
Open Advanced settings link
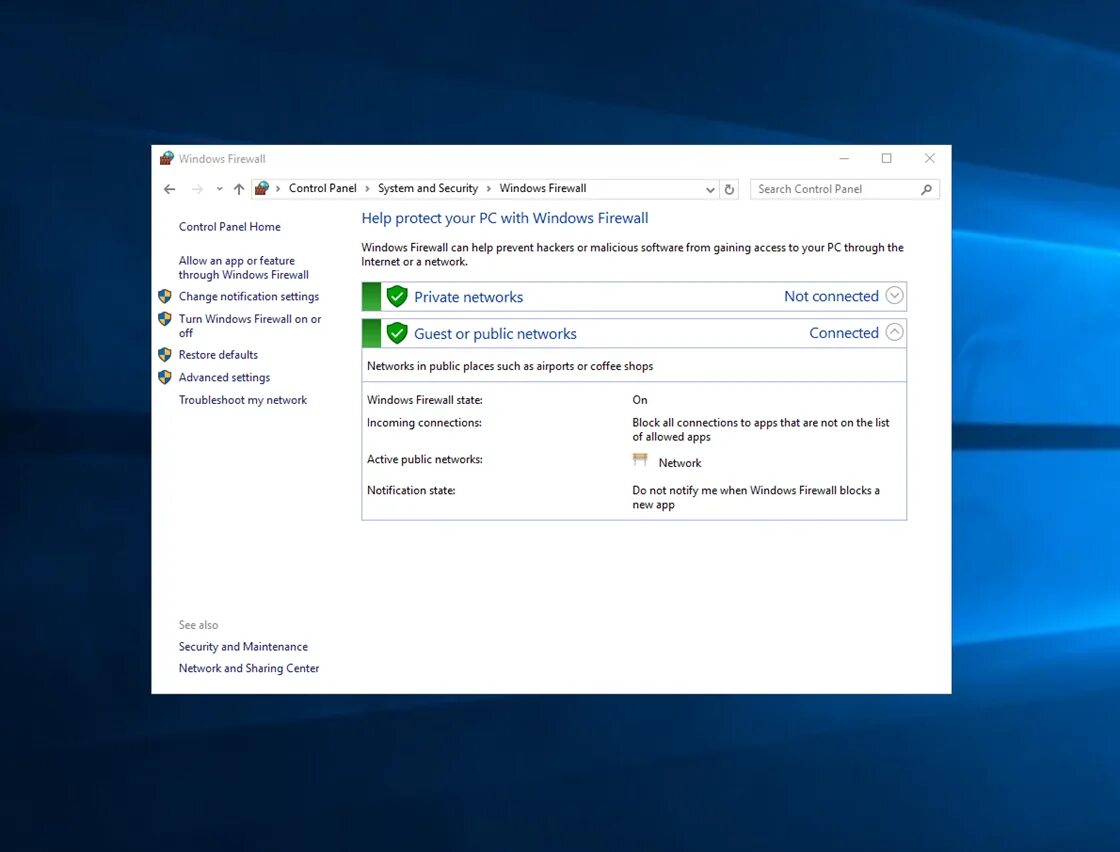click(224, 378)
